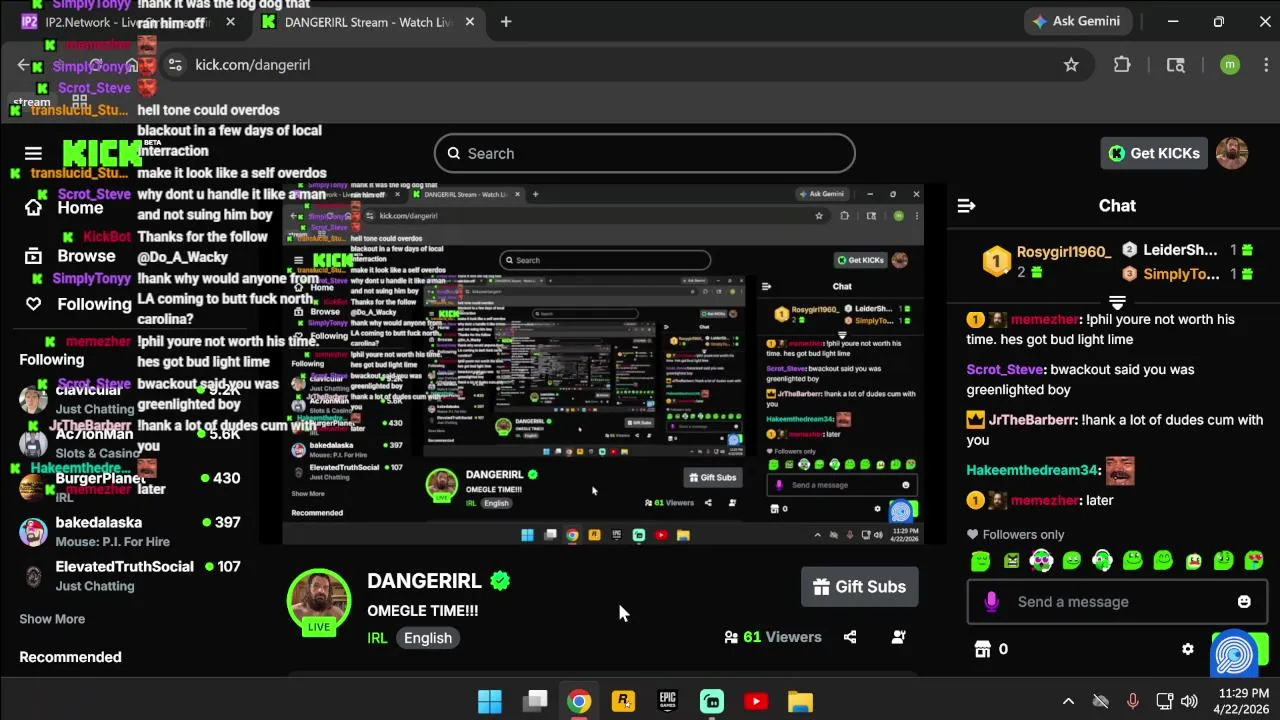The image size is (1280, 720).
Task: Open Ask Gemini in Chrome
Action: pyautogui.click(x=1077, y=21)
